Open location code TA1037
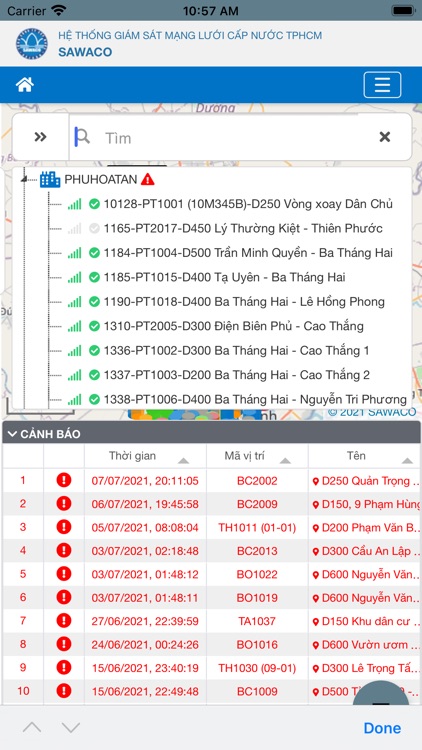The height and width of the screenshot is (750, 422). pos(257,621)
